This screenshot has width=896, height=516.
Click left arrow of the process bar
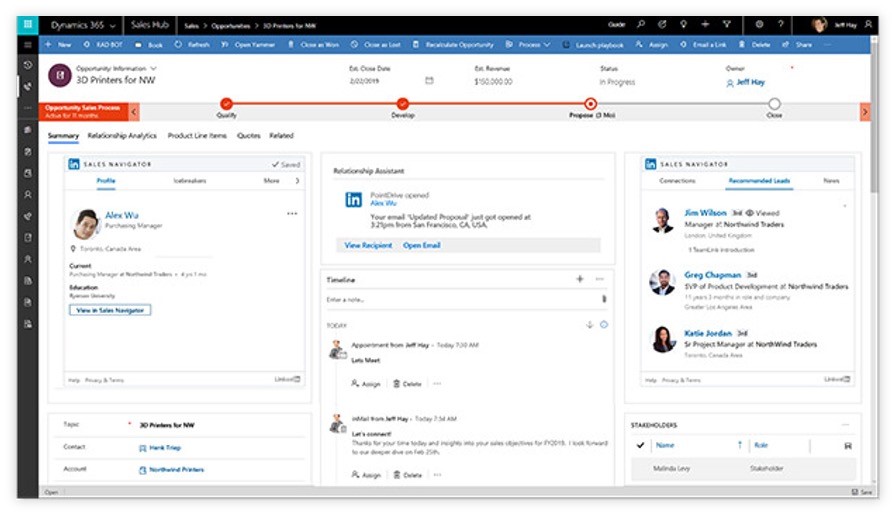coord(133,111)
